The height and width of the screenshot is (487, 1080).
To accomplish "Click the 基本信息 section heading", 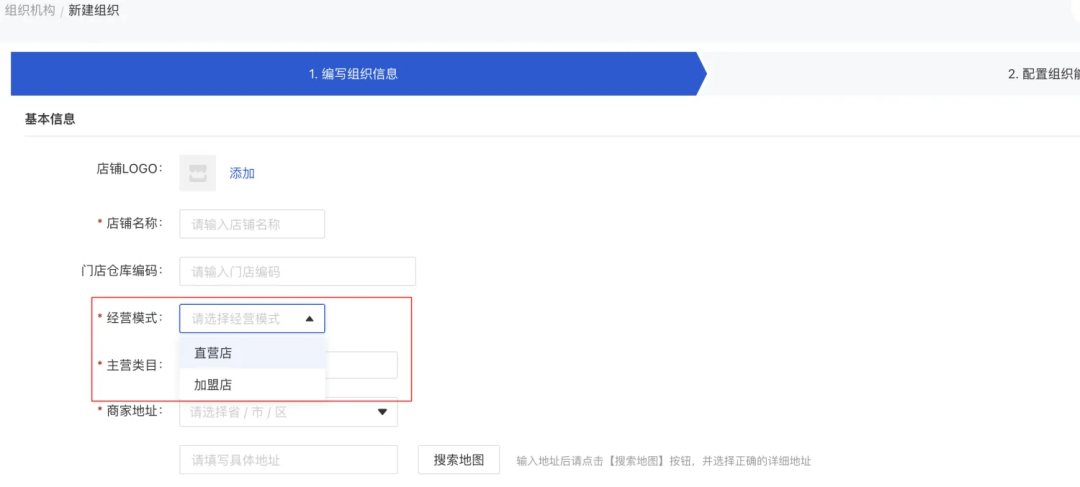I will point(50,119).
